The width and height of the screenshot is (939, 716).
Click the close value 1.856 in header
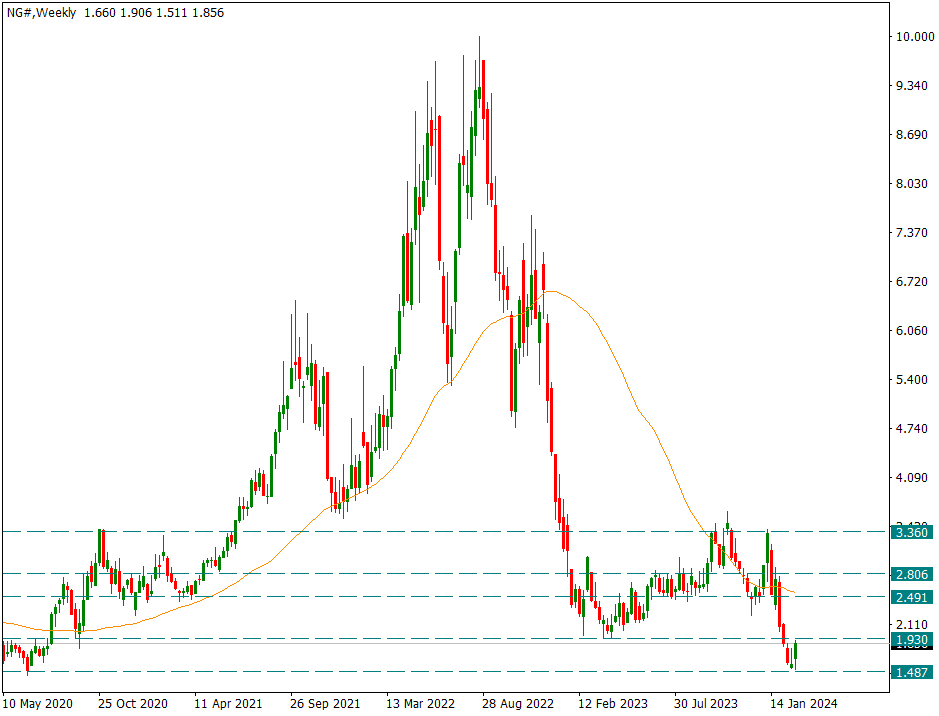[208, 13]
